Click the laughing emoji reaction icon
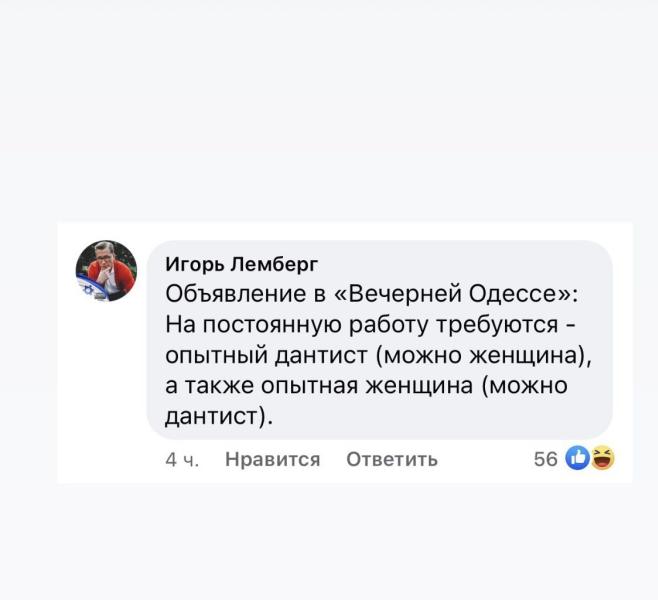Screen dimensions: 658x600 click(602, 458)
